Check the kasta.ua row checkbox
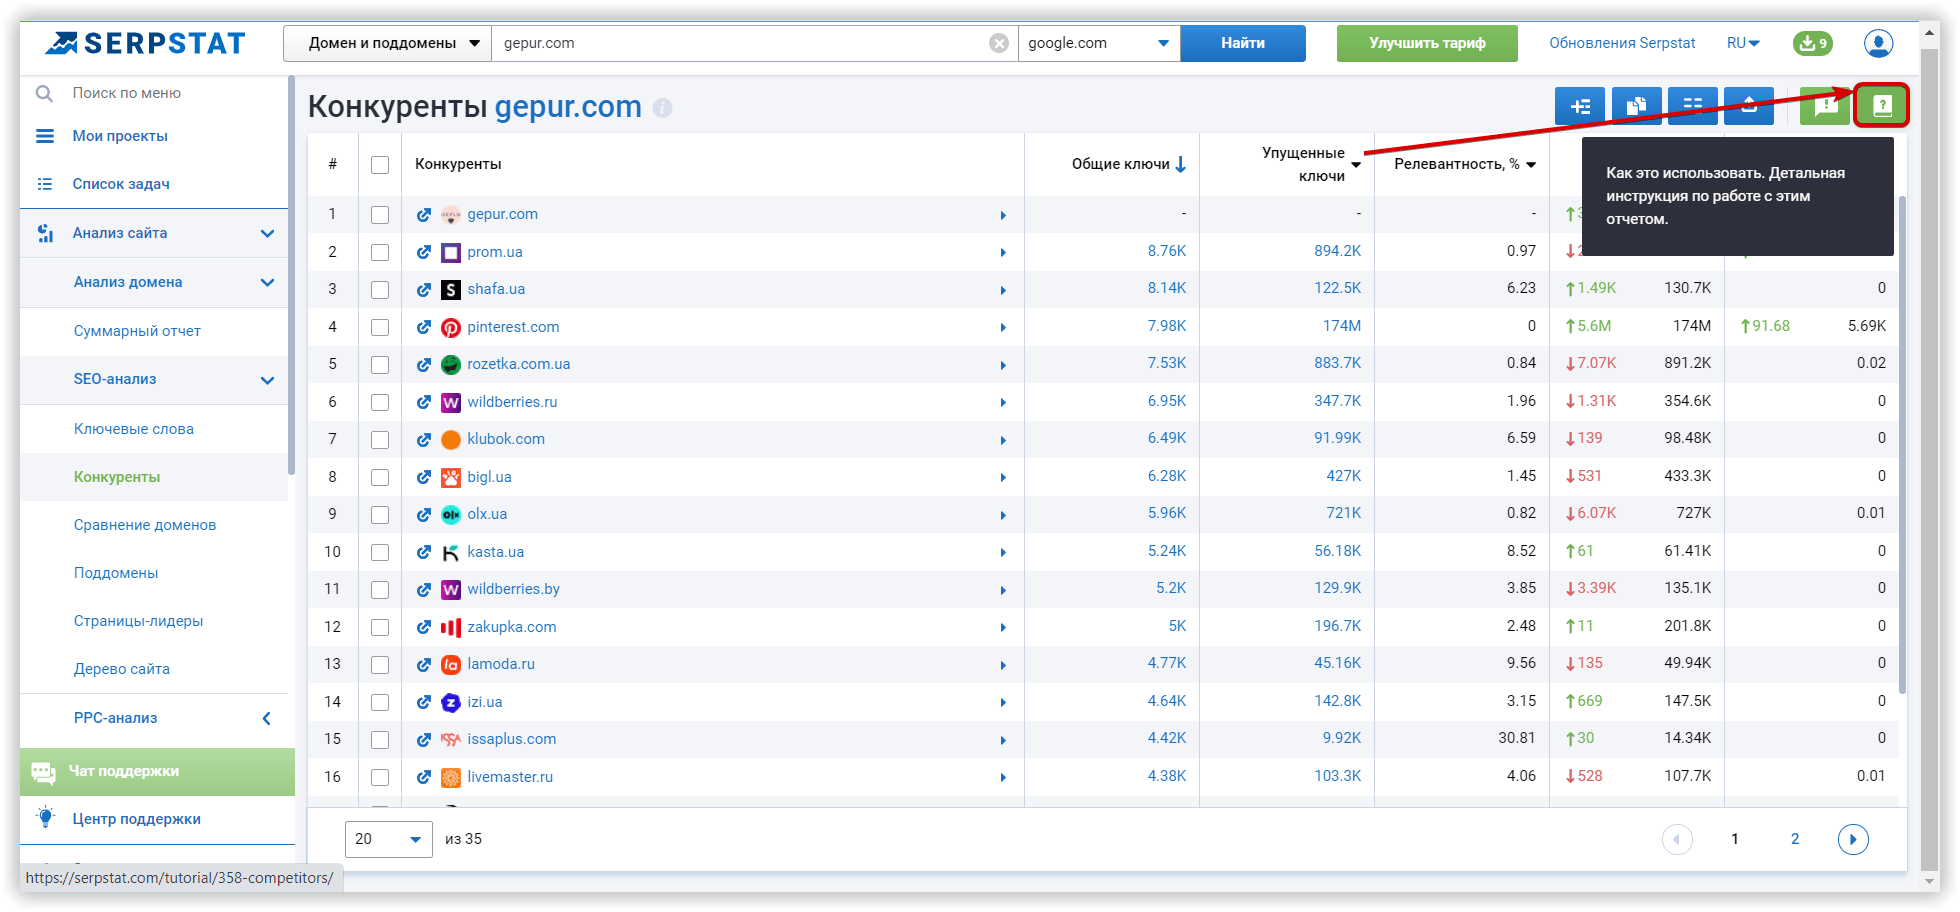 380,552
